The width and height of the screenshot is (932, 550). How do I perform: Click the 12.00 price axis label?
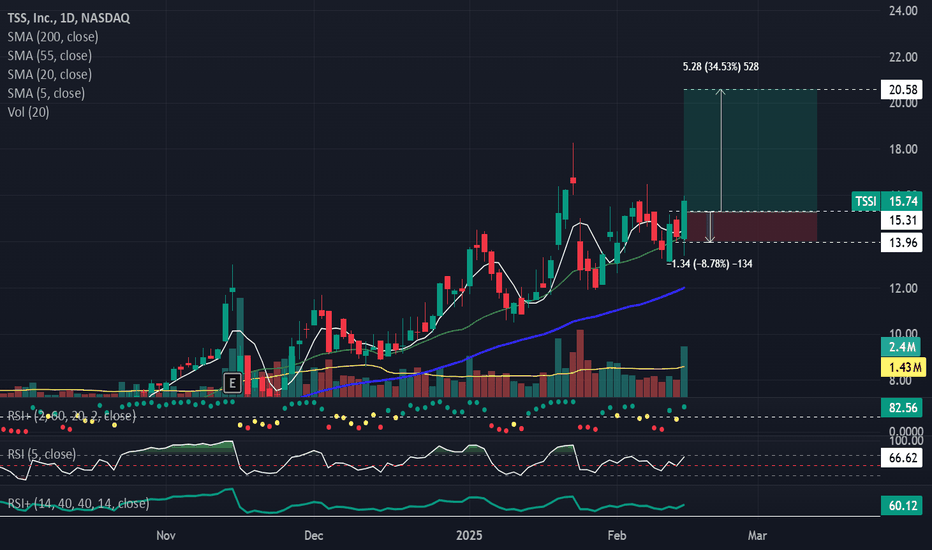(x=902, y=288)
